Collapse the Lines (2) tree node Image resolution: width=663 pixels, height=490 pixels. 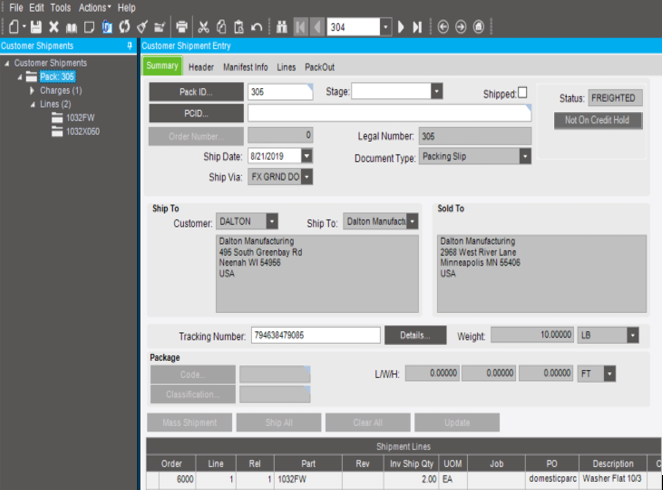(33, 104)
